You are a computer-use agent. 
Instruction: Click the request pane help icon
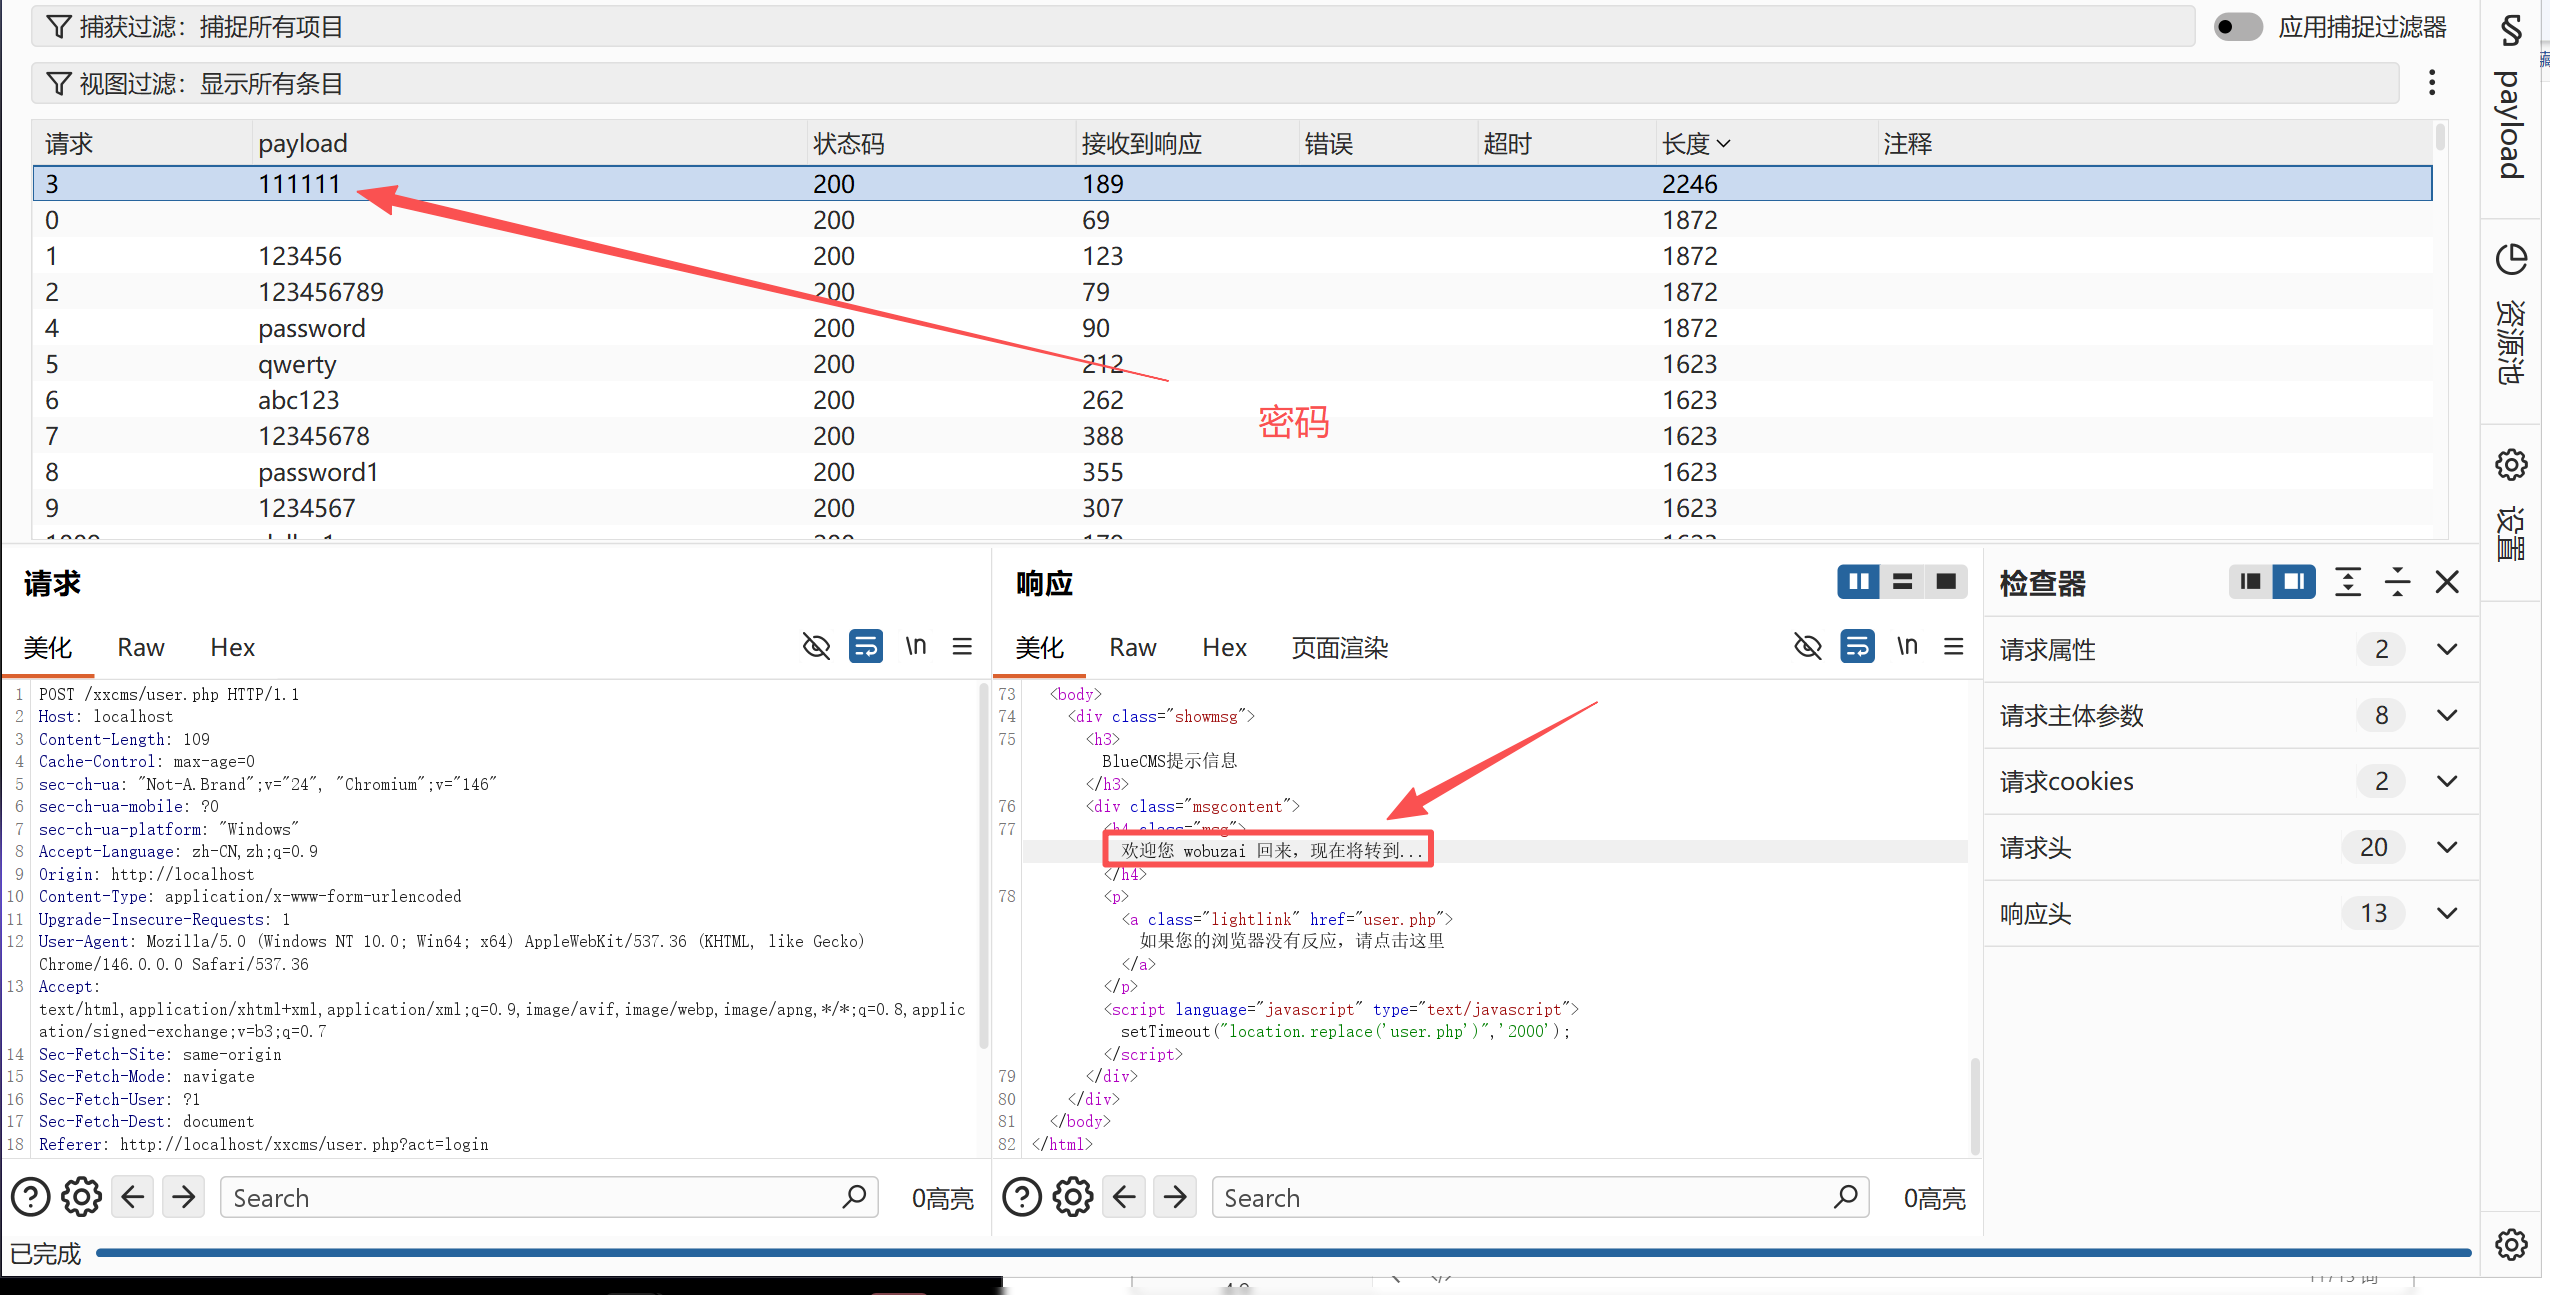(x=31, y=1197)
